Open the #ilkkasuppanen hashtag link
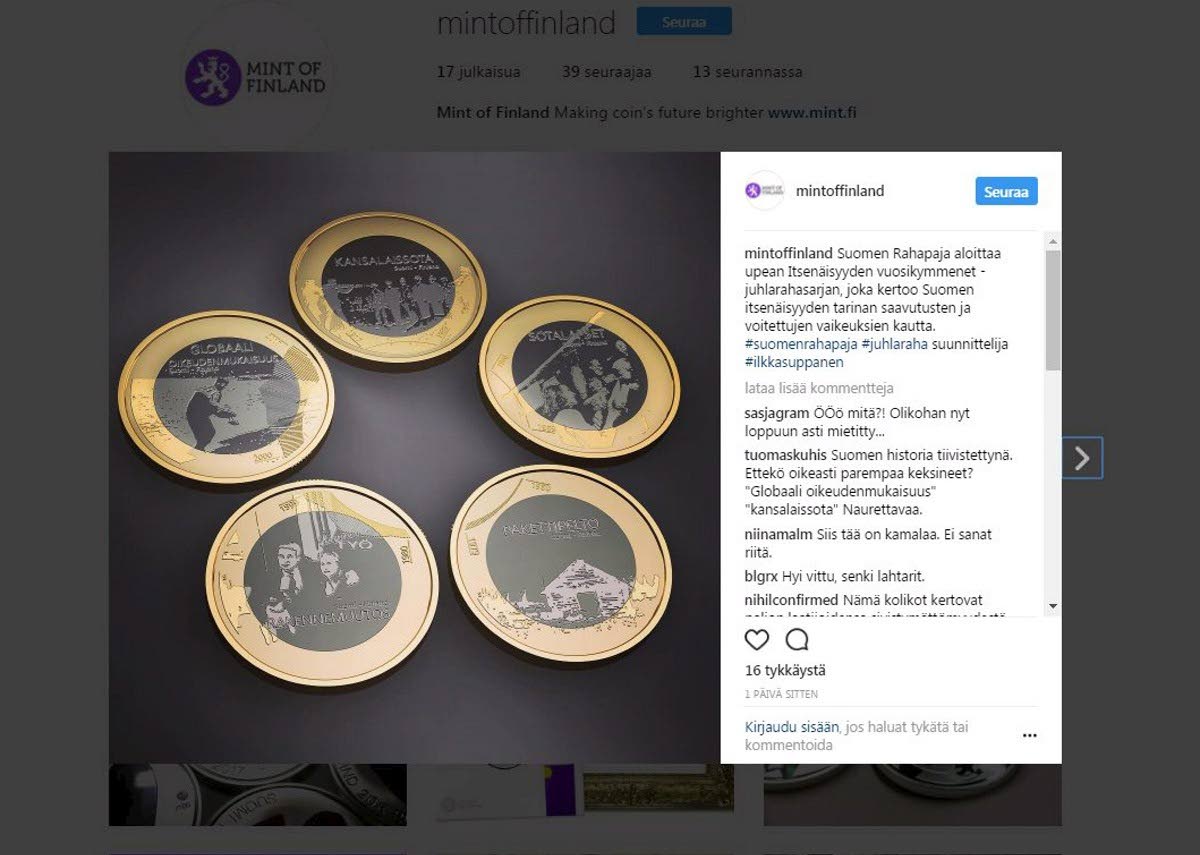The image size is (1200, 855). [794, 362]
